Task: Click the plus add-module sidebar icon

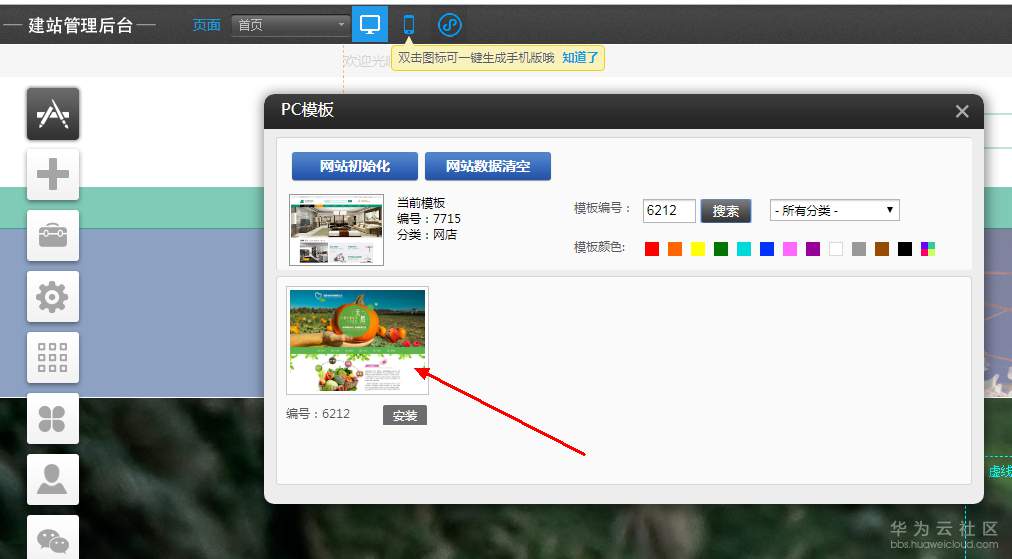Action: [53, 174]
